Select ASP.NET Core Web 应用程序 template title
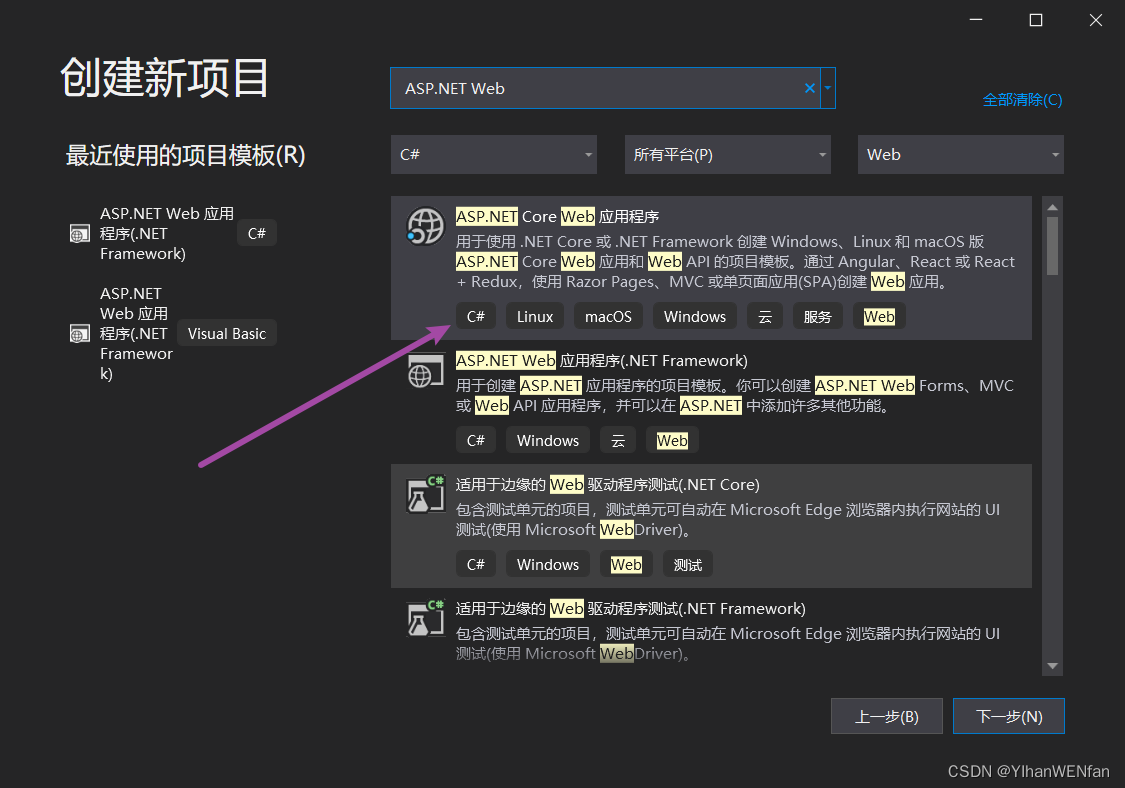Image resolution: width=1125 pixels, height=788 pixels. 557,217
